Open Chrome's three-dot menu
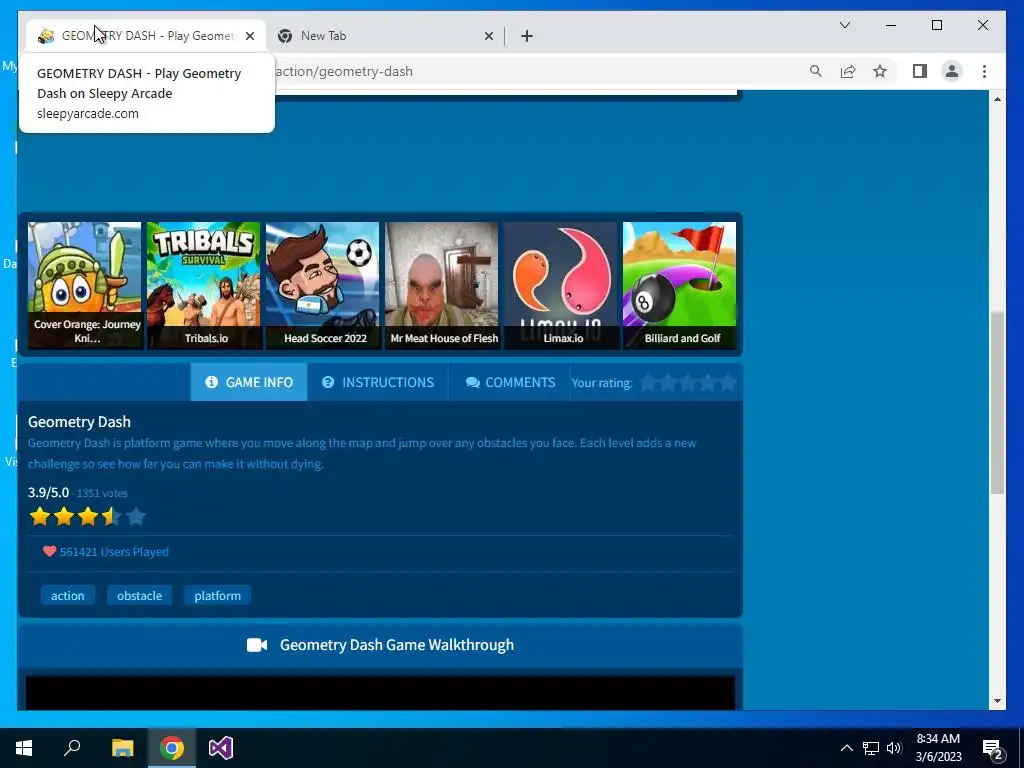 pos(984,71)
